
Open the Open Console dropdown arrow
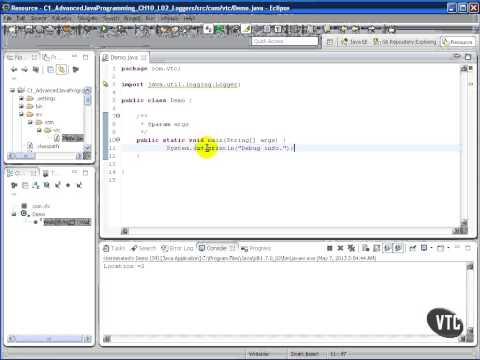(448, 248)
